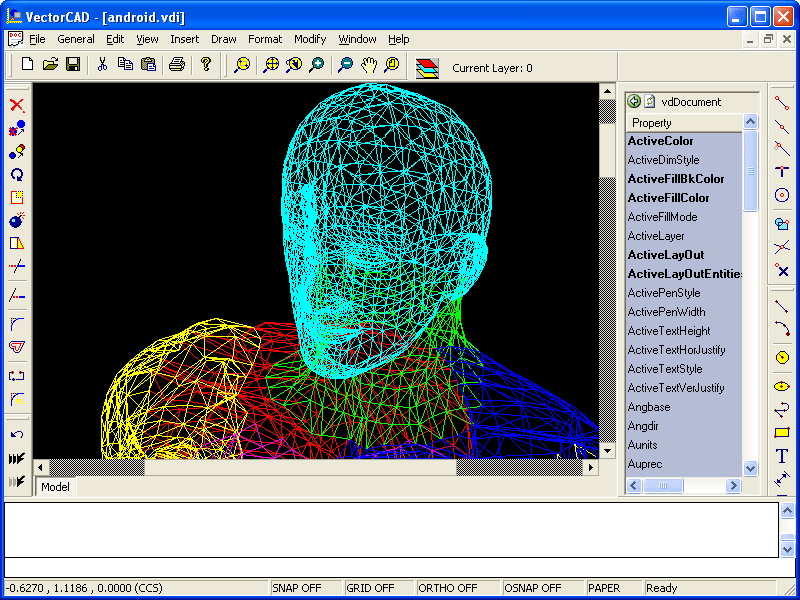Open the Draw menu
The height and width of the screenshot is (600, 800).
(x=223, y=39)
